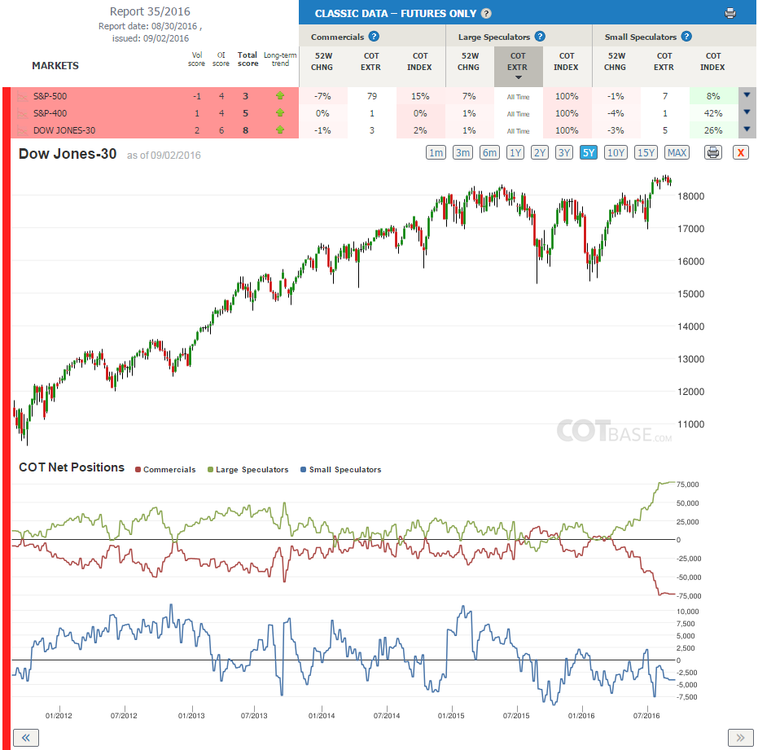Sort by Commercials COT EXTR column

coord(371,61)
